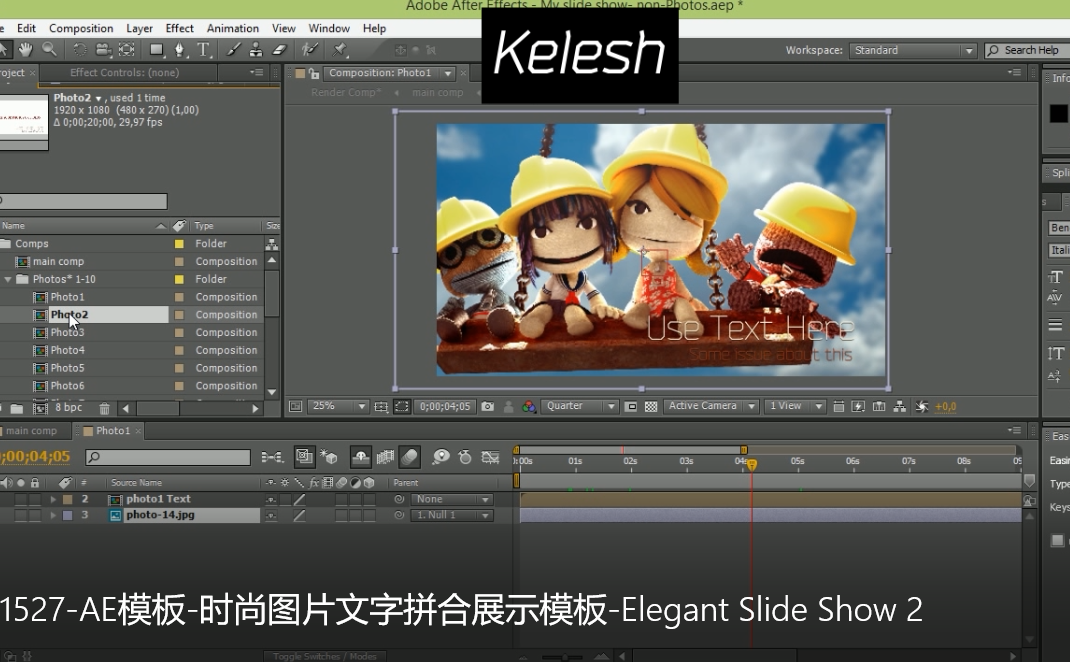Open the Workspace Standard dropdown
Viewport: 1070px width, 662px height.
912,51
